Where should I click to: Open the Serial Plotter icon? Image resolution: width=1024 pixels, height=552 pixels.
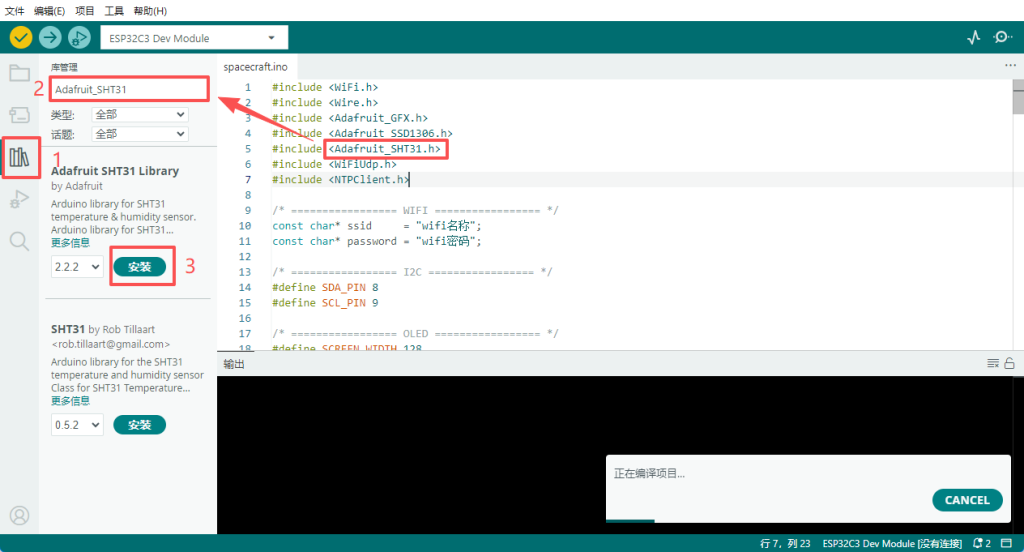(974, 37)
